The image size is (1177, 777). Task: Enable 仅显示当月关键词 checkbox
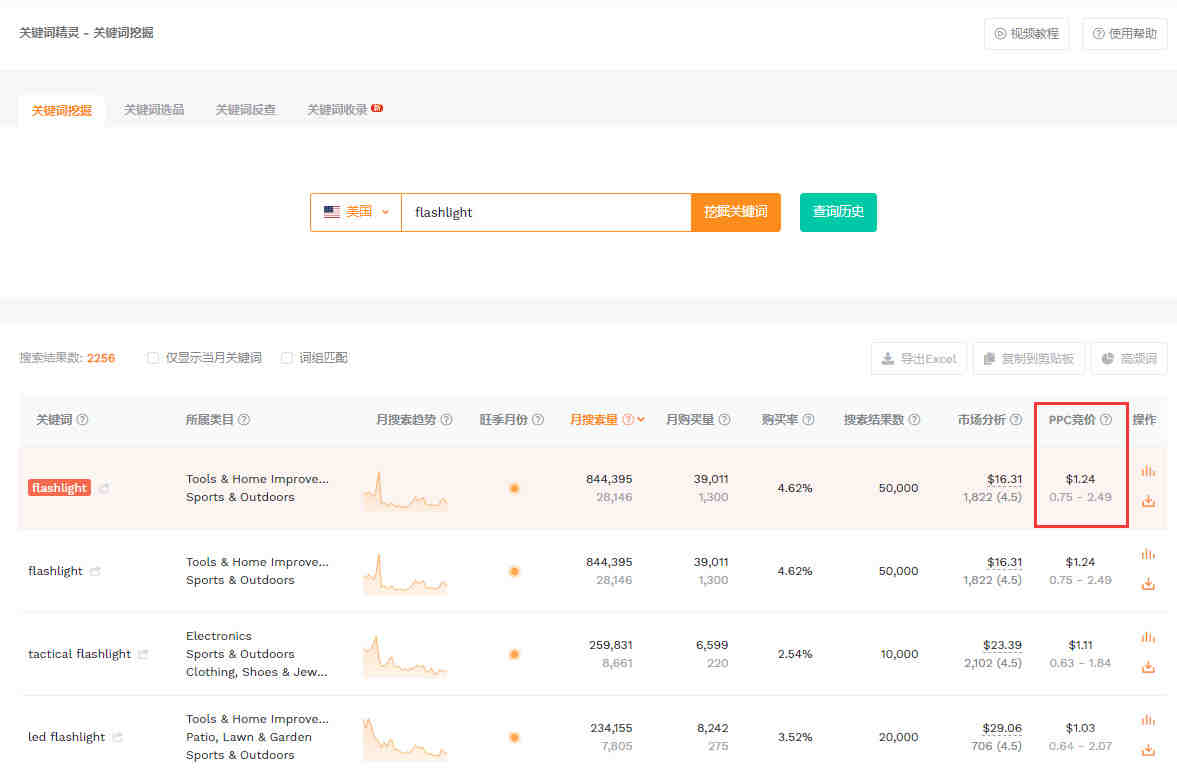click(153, 358)
